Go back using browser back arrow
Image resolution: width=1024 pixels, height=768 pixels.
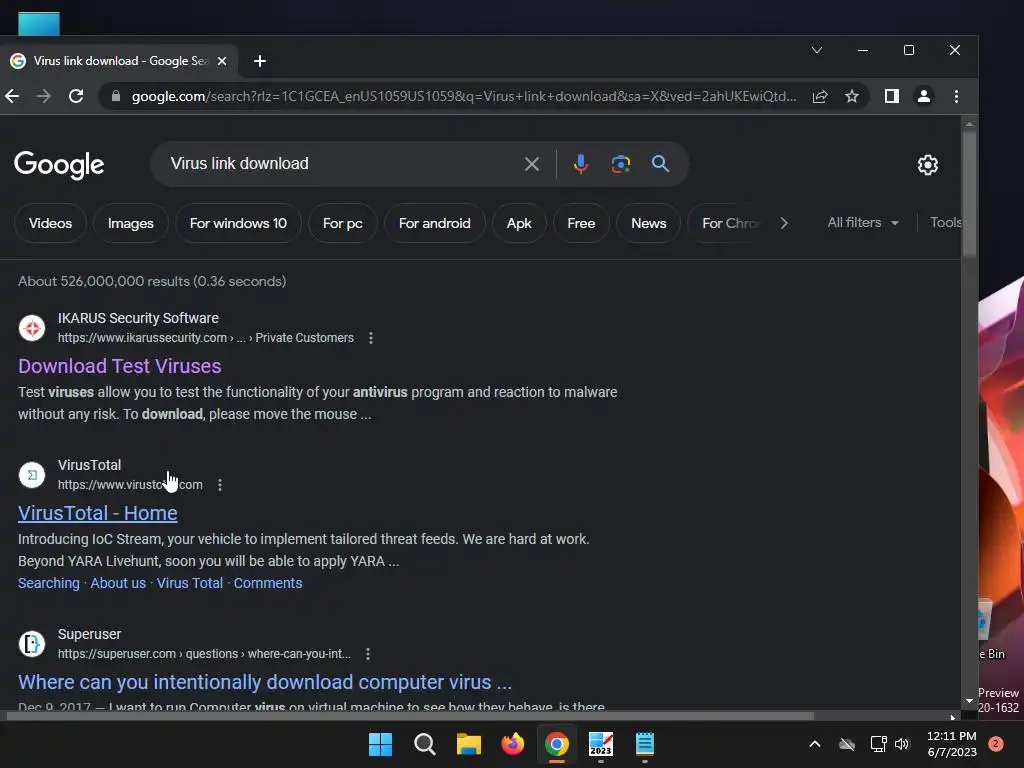[x=12, y=97]
